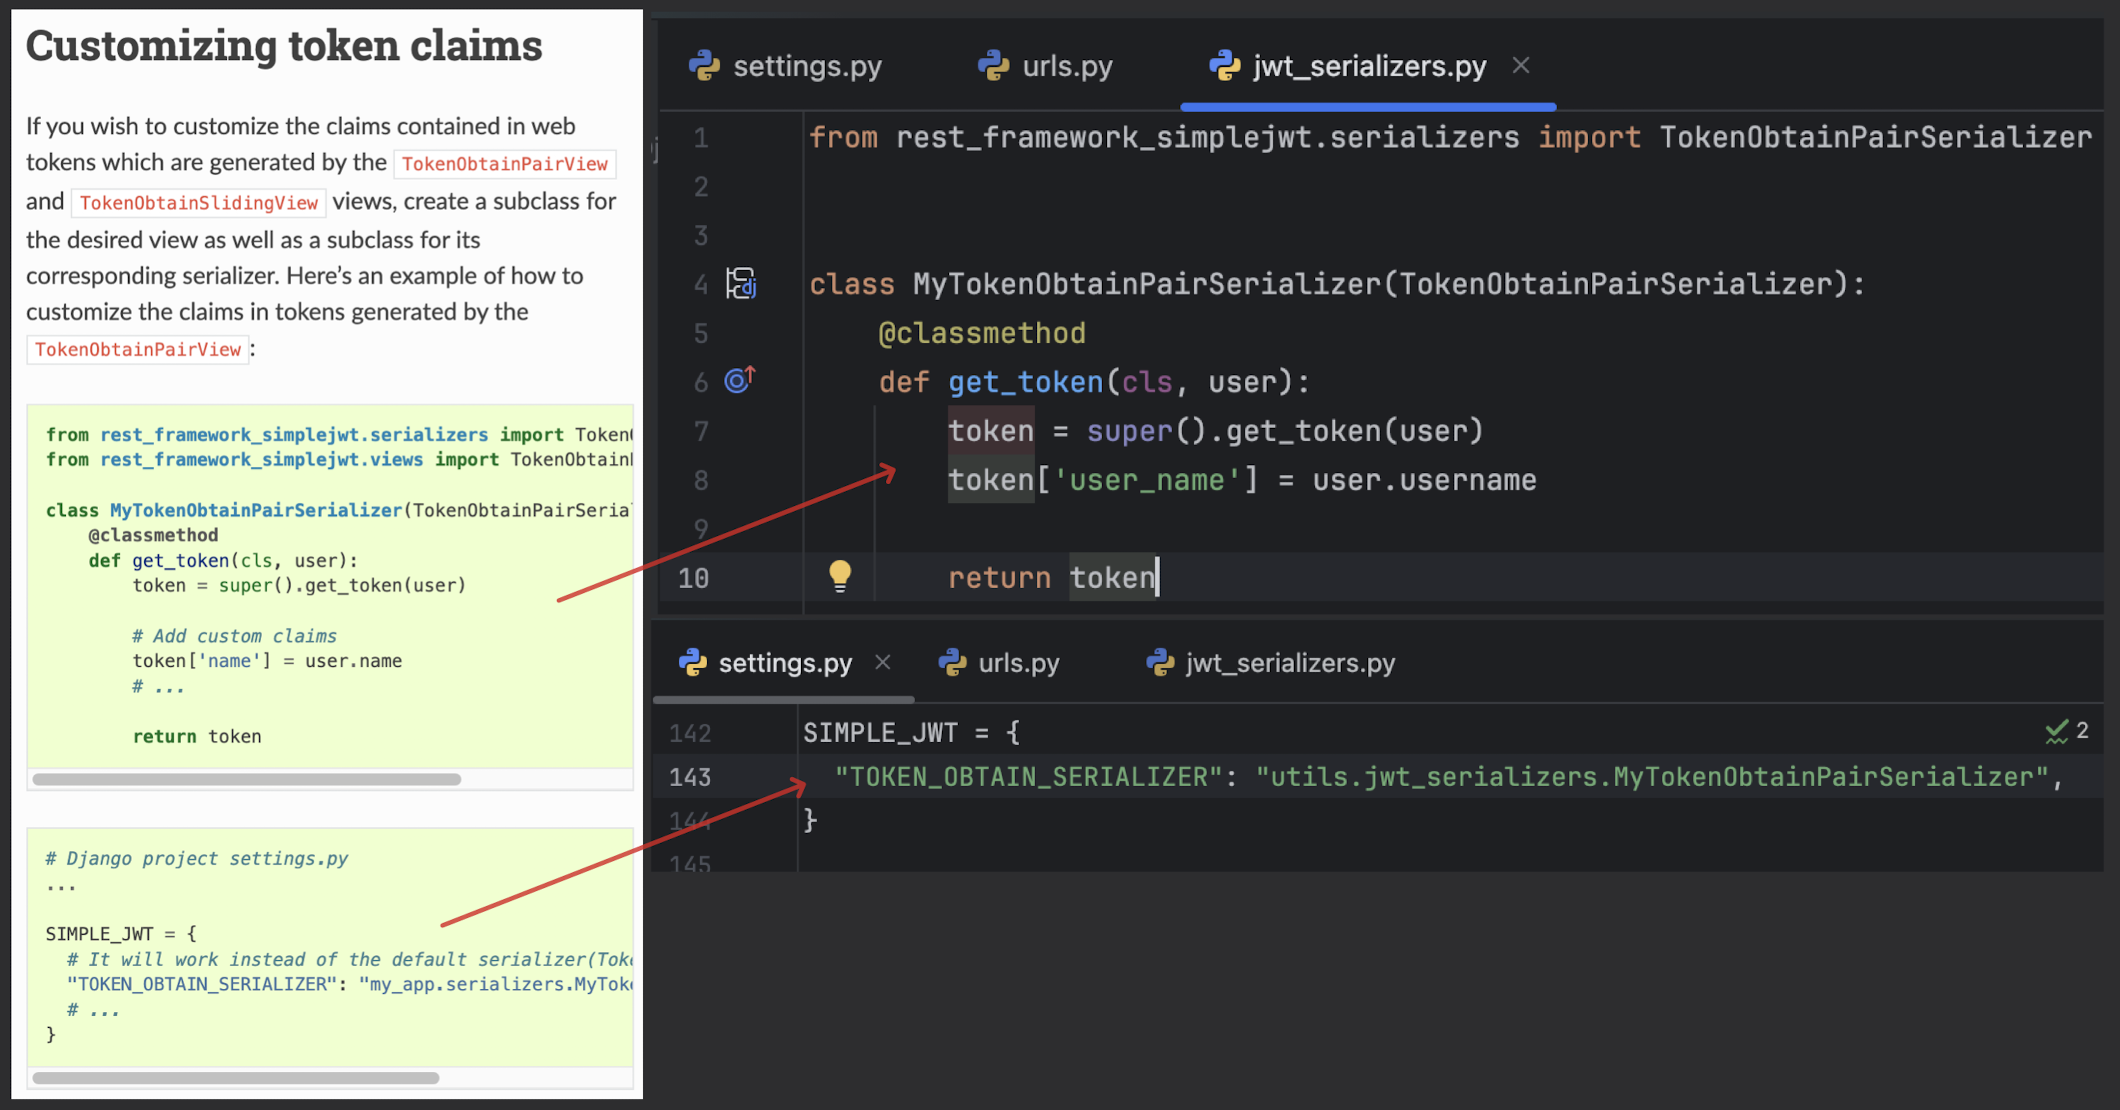Click the settings code sample horizontal scrollbar

[235, 1078]
